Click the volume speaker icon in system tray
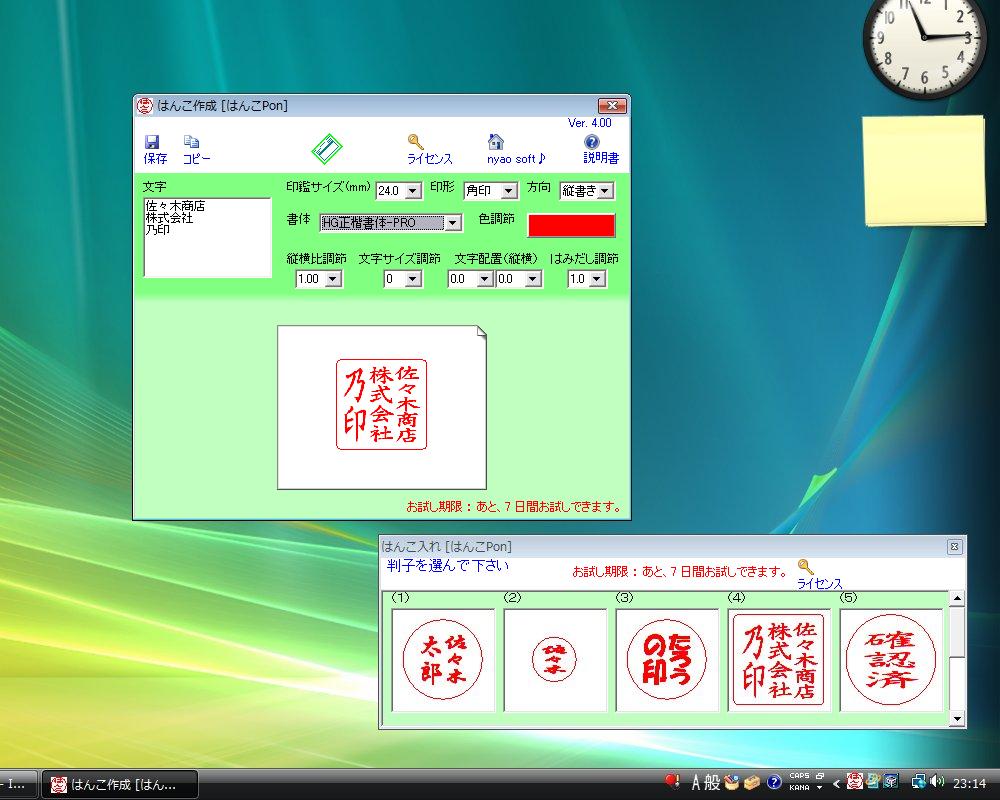 tap(936, 782)
